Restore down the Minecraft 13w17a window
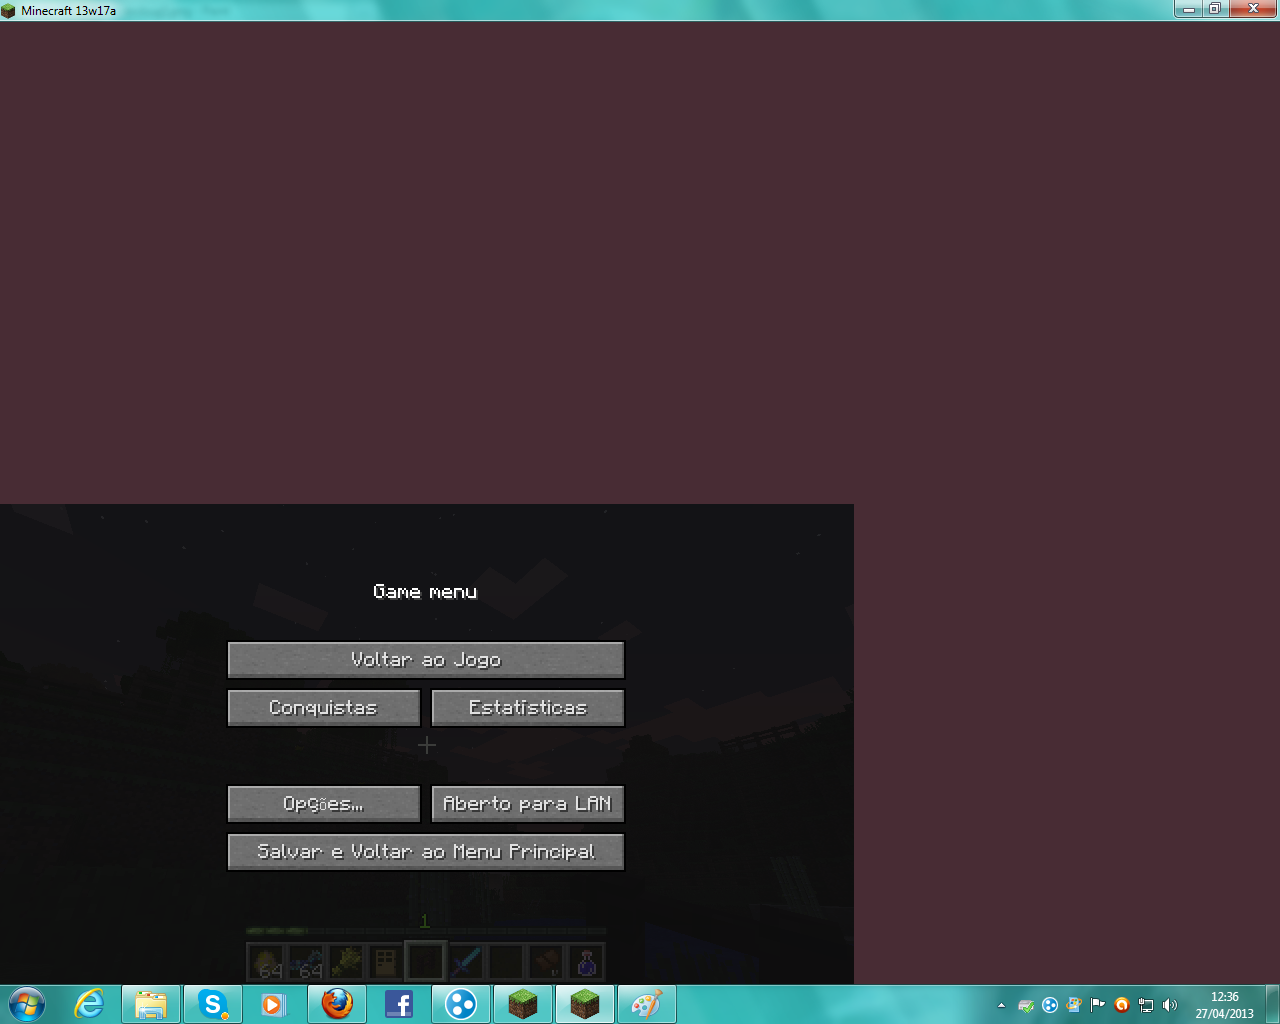Viewport: 1280px width, 1024px height. [1215, 9]
